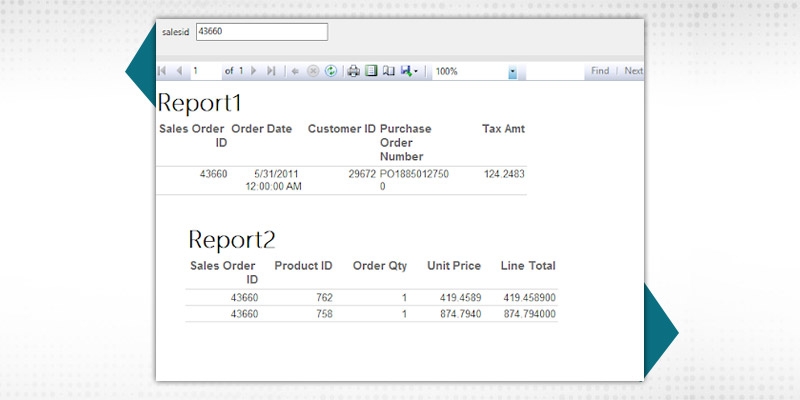Viewport: 800px width, 400px height.
Task: Click the Line Total column header
Action: point(528,266)
